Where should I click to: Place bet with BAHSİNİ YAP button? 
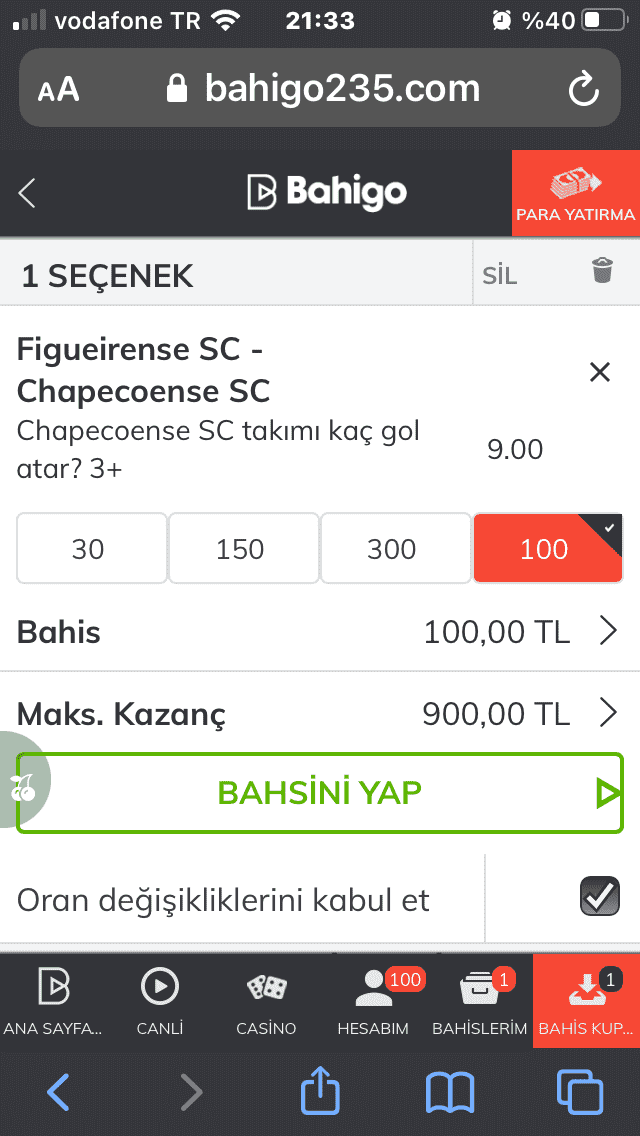(x=320, y=793)
